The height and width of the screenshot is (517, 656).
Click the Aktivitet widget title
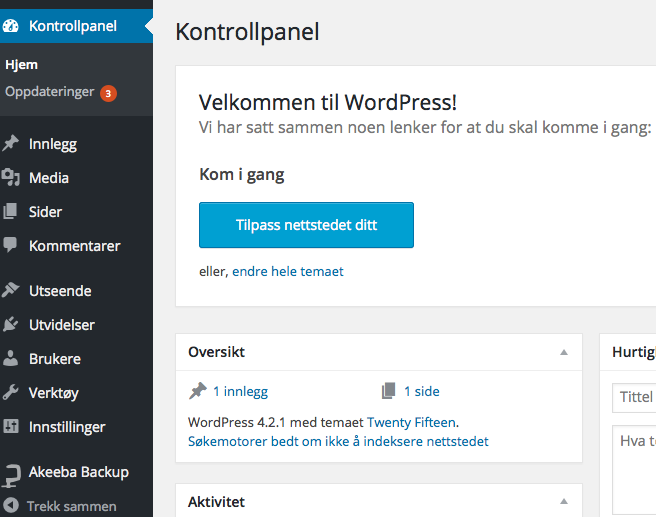click(x=216, y=502)
